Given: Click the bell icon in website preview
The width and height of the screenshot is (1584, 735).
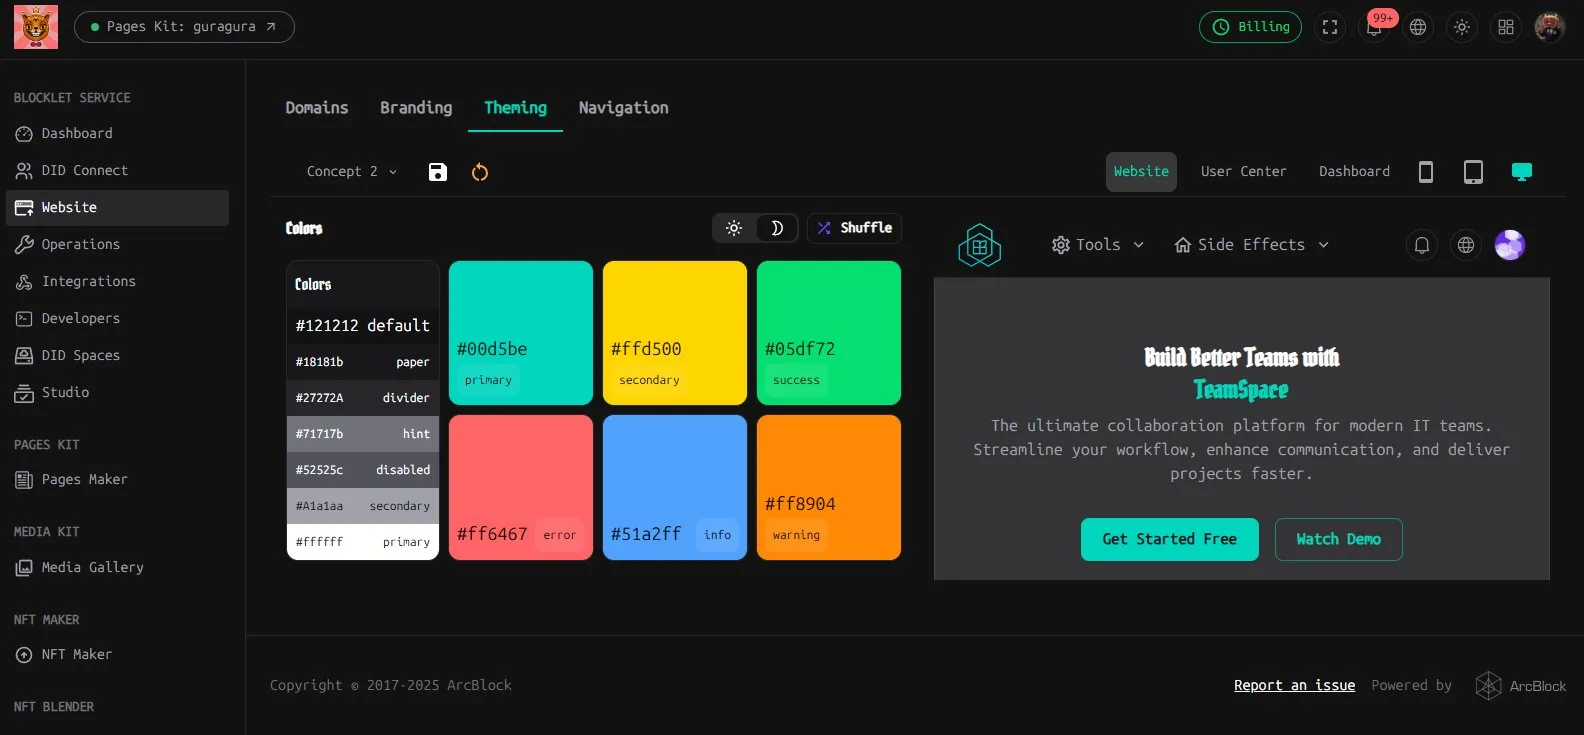Looking at the screenshot, I should click(1422, 245).
